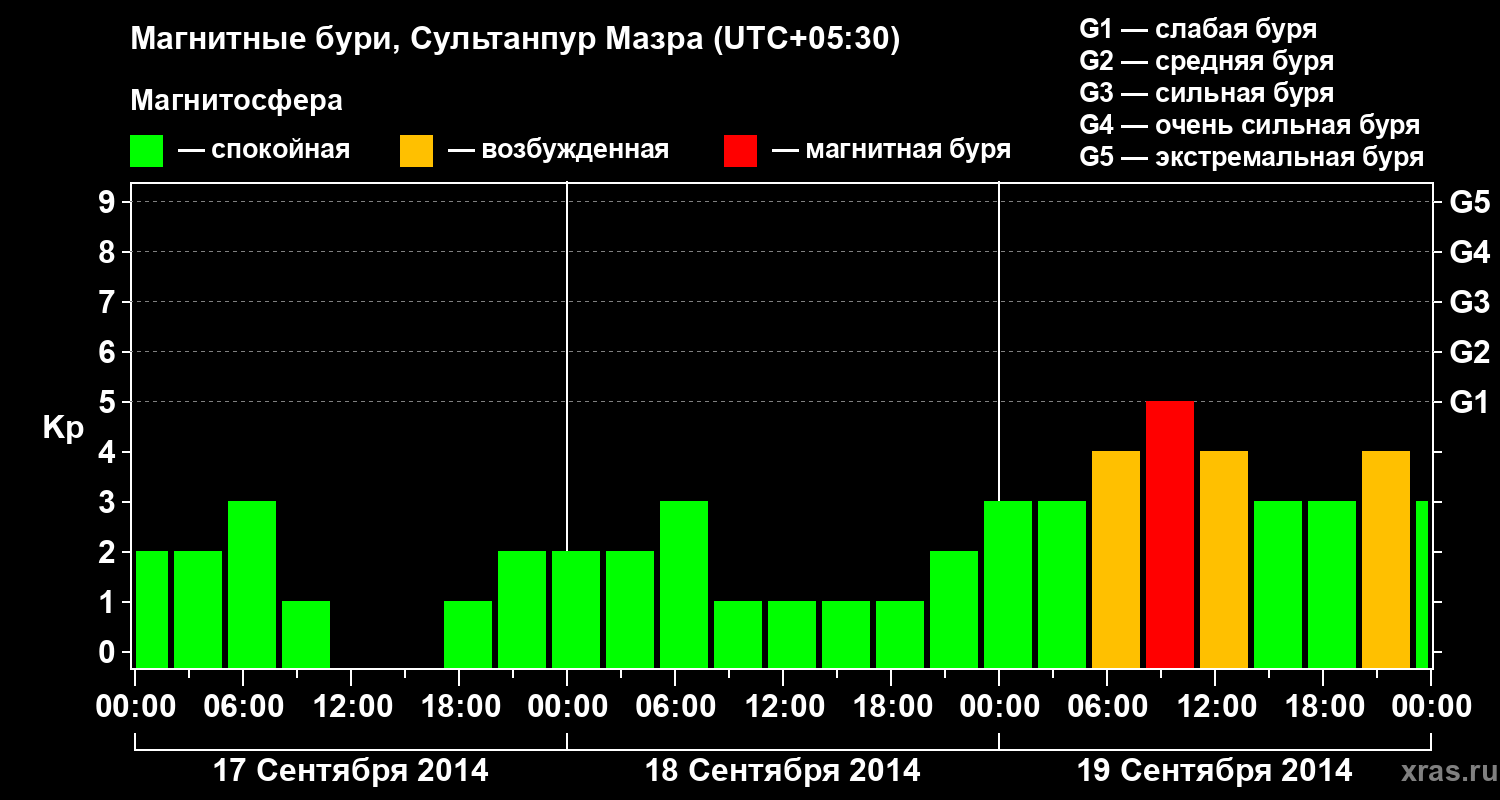Select the last orange Kp 4 bar
This screenshot has height=800, width=1500.
(x=1386, y=559)
